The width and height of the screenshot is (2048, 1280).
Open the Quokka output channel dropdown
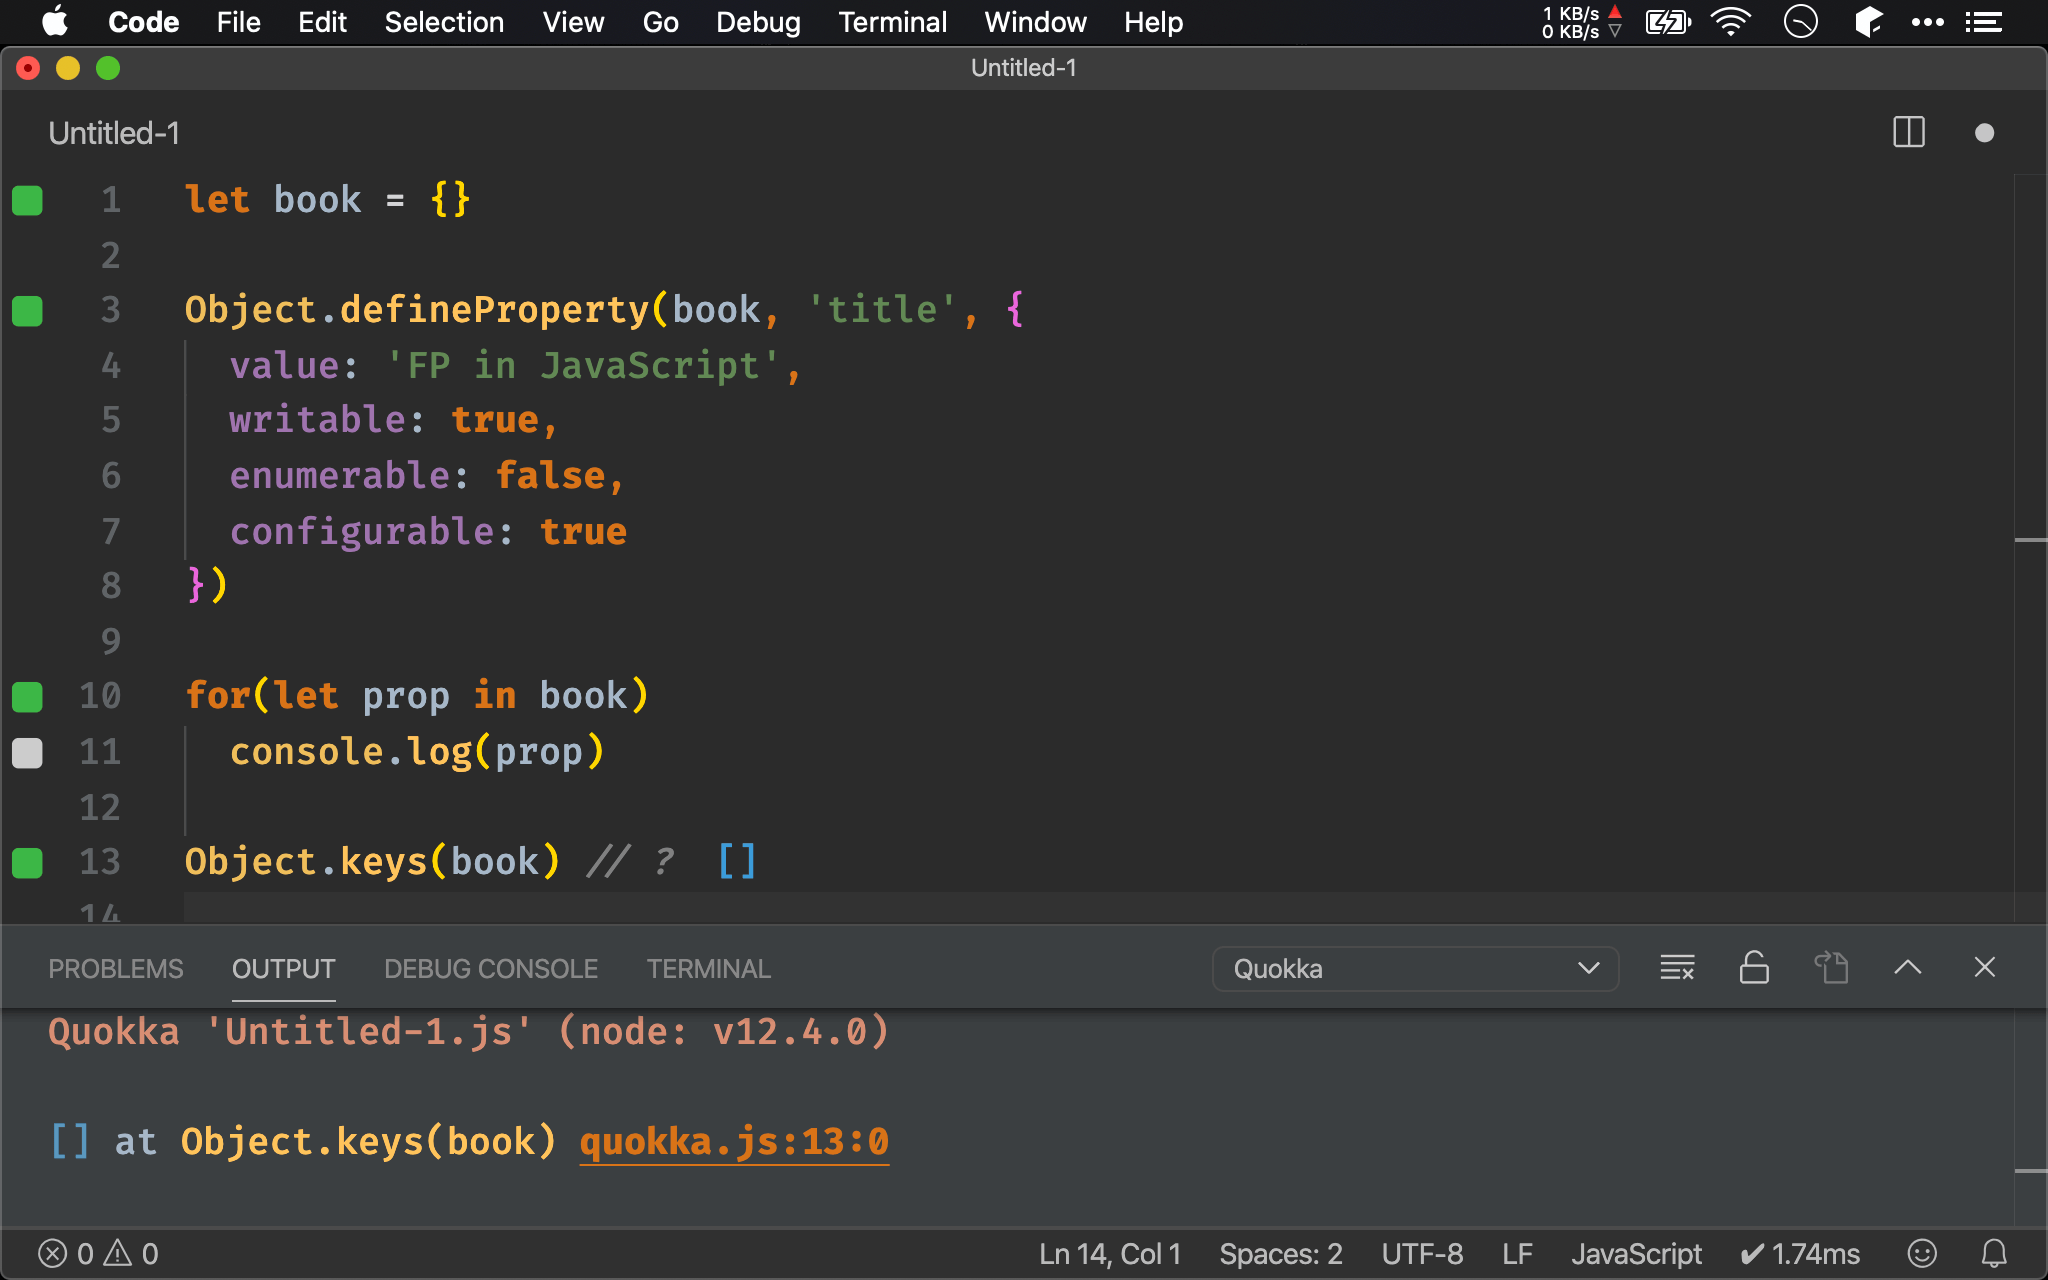coord(1415,968)
